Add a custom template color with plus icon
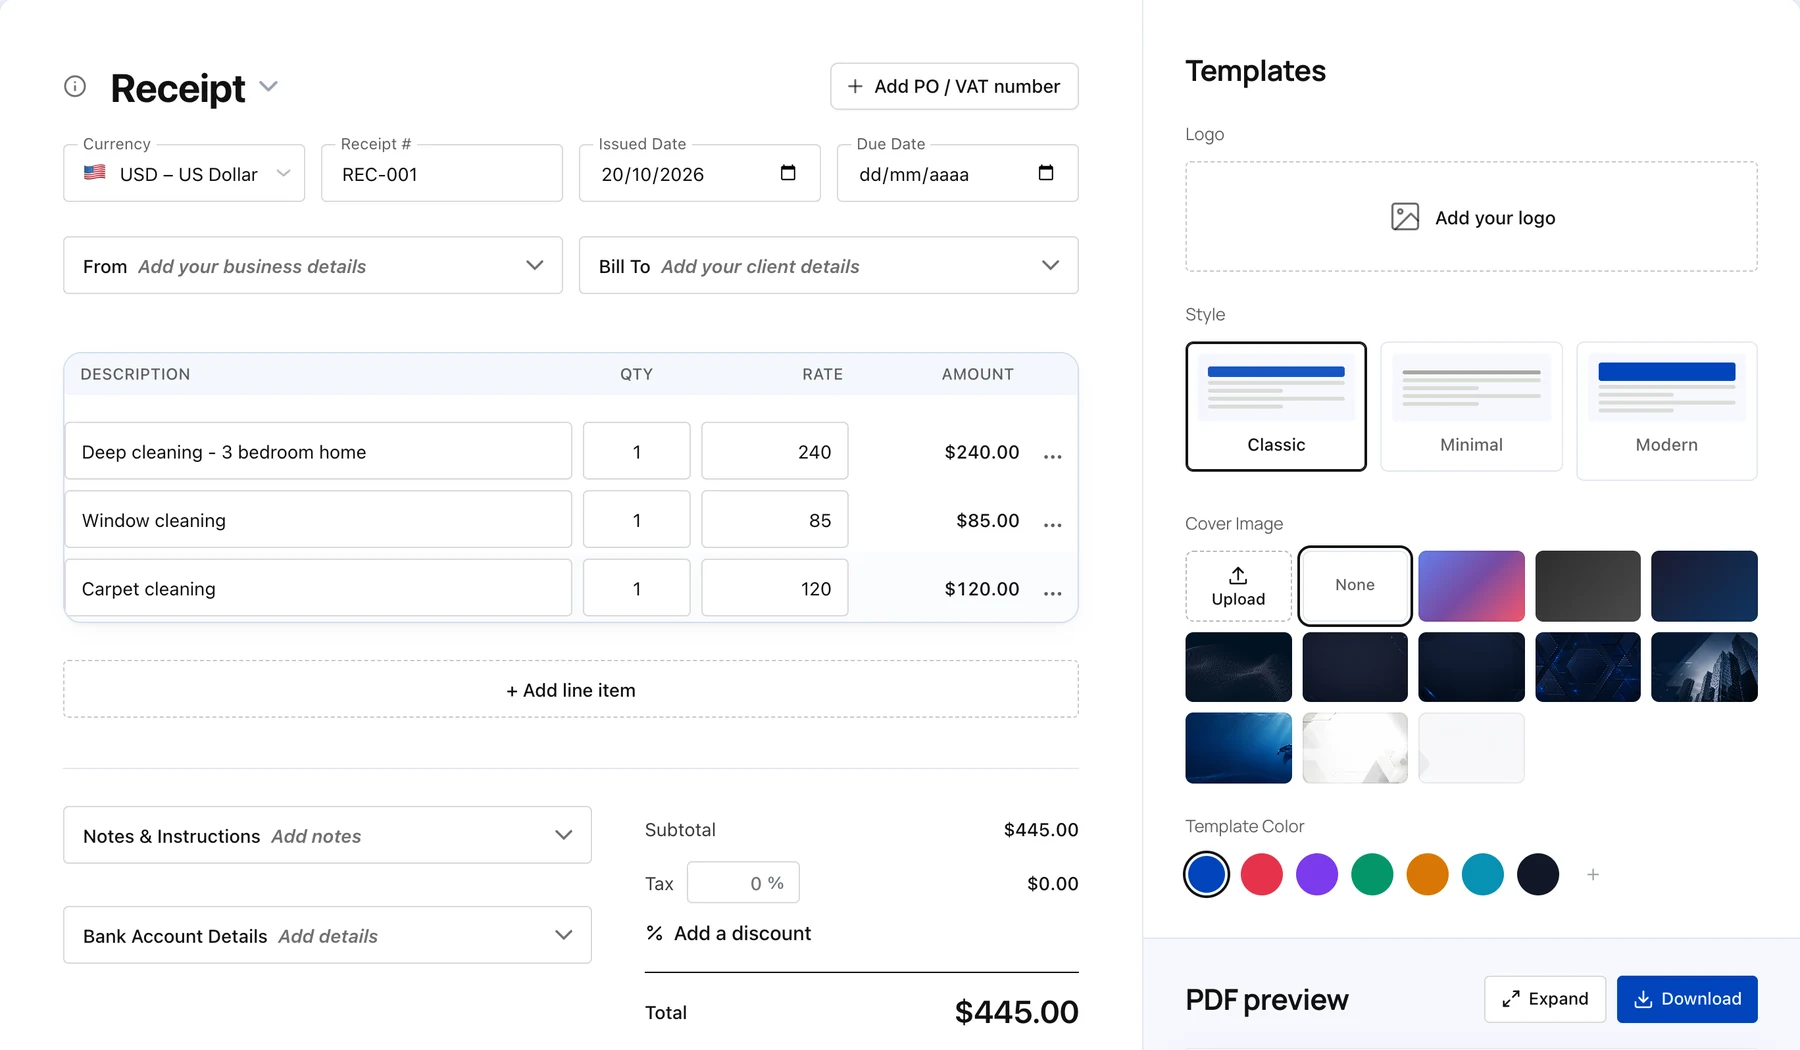The height and width of the screenshot is (1050, 1800). click(1593, 875)
